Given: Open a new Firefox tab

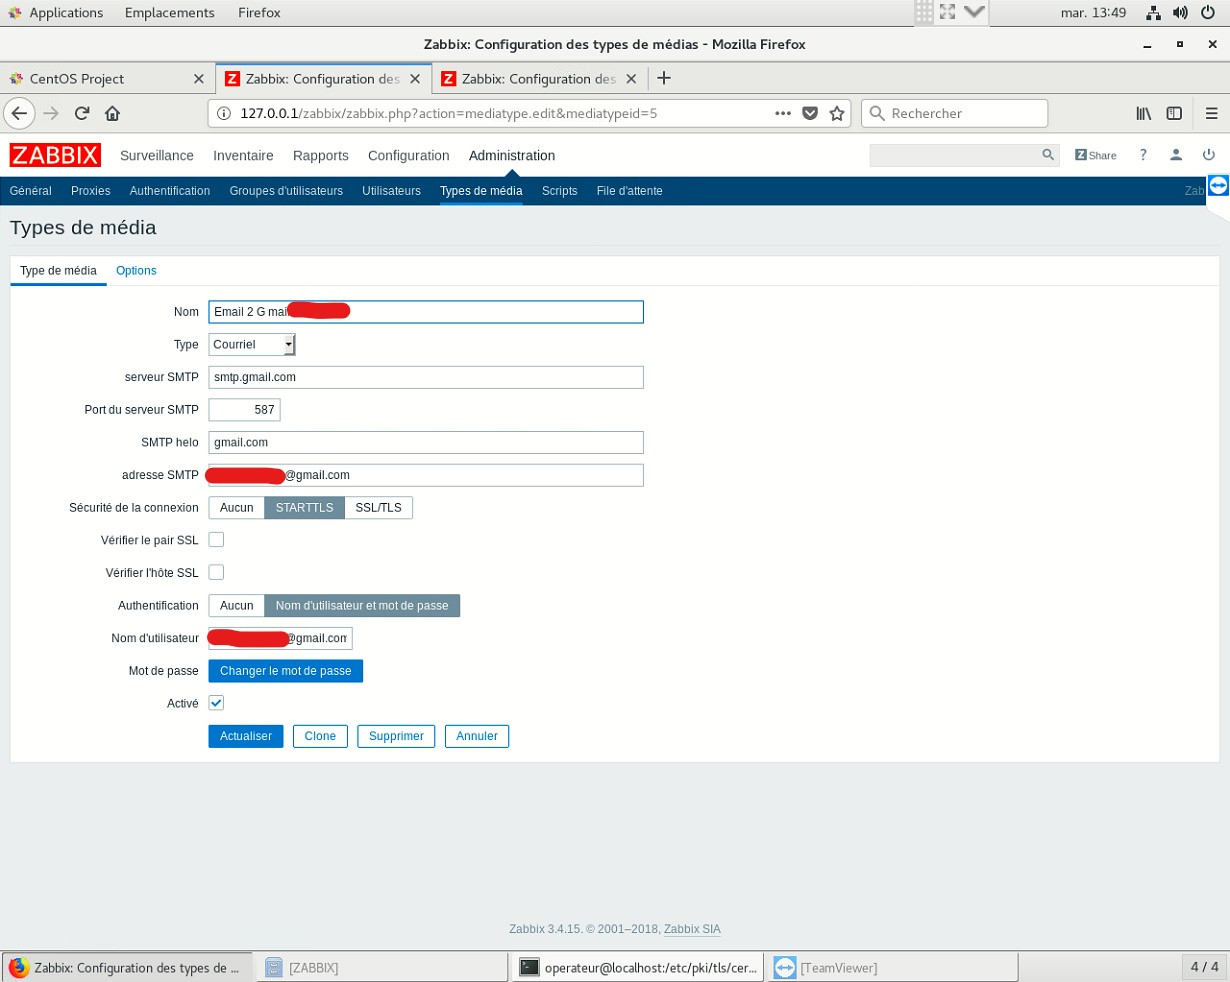Looking at the screenshot, I should click(x=664, y=78).
